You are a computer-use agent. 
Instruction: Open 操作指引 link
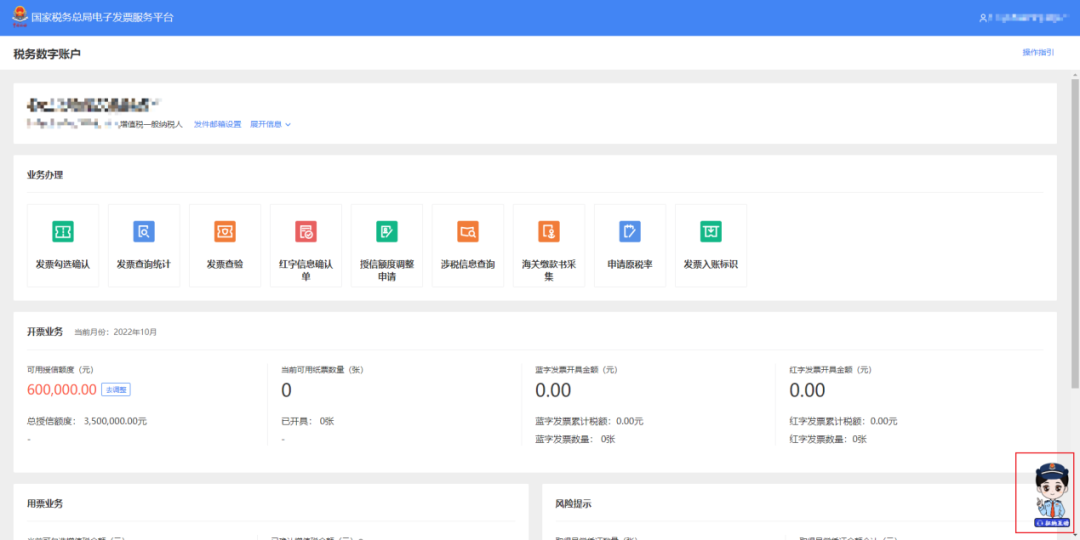point(1039,52)
